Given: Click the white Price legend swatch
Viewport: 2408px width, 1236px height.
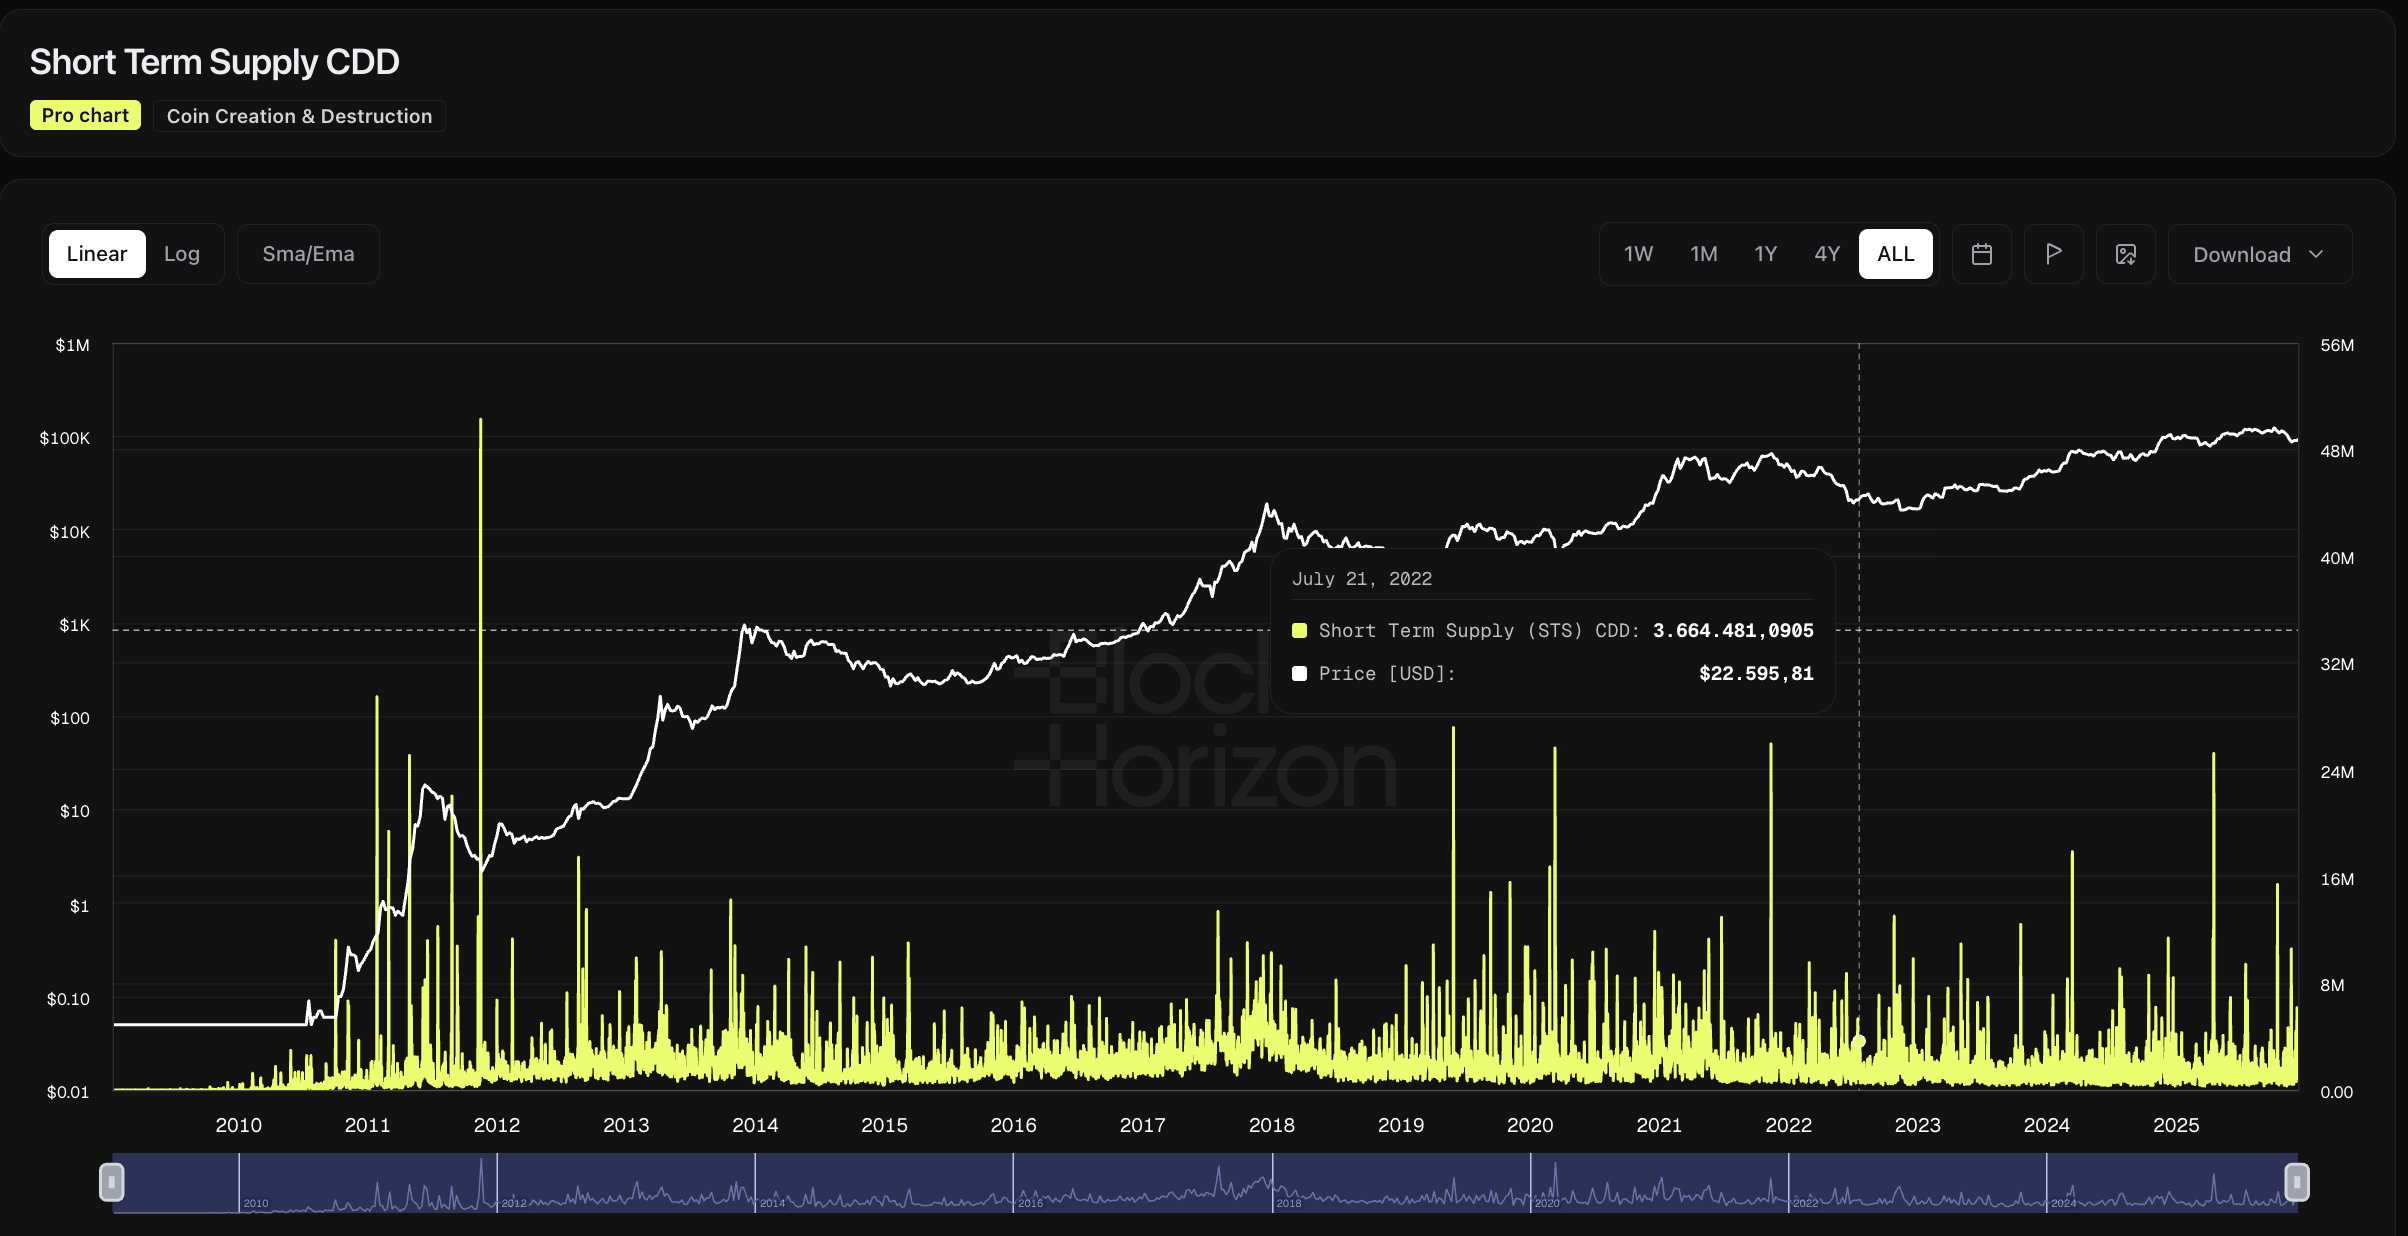Looking at the screenshot, I should point(1299,674).
